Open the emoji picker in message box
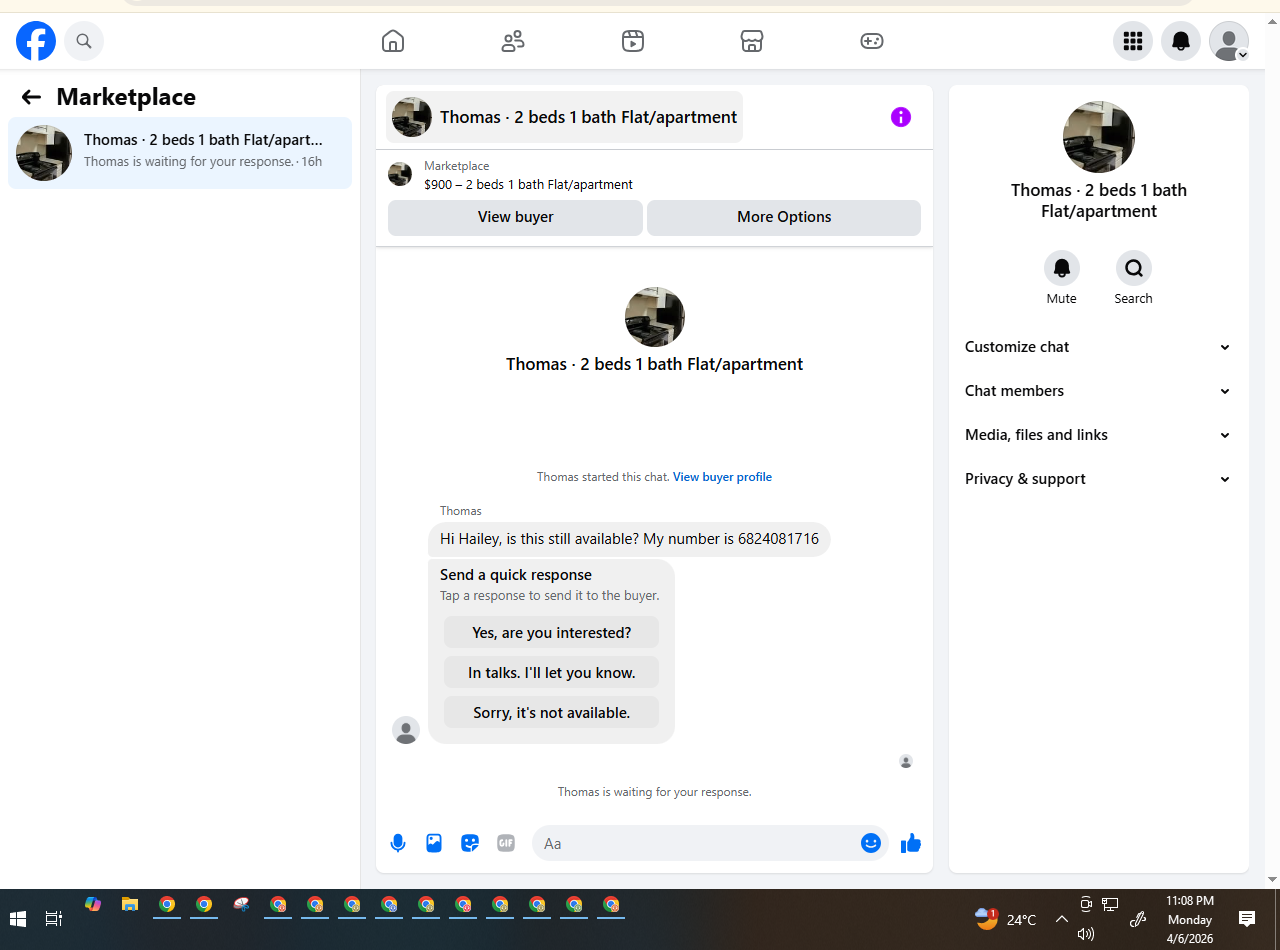Image resolution: width=1280 pixels, height=950 pixels. coord(871,843)
